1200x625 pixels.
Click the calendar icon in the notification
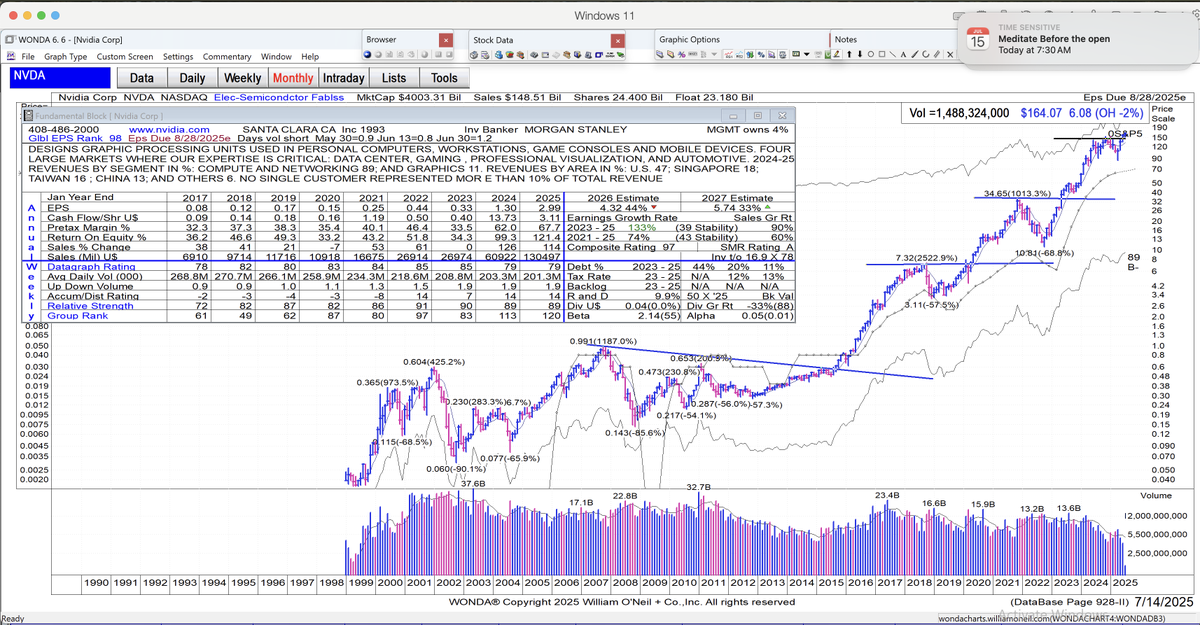coord(977,38)
